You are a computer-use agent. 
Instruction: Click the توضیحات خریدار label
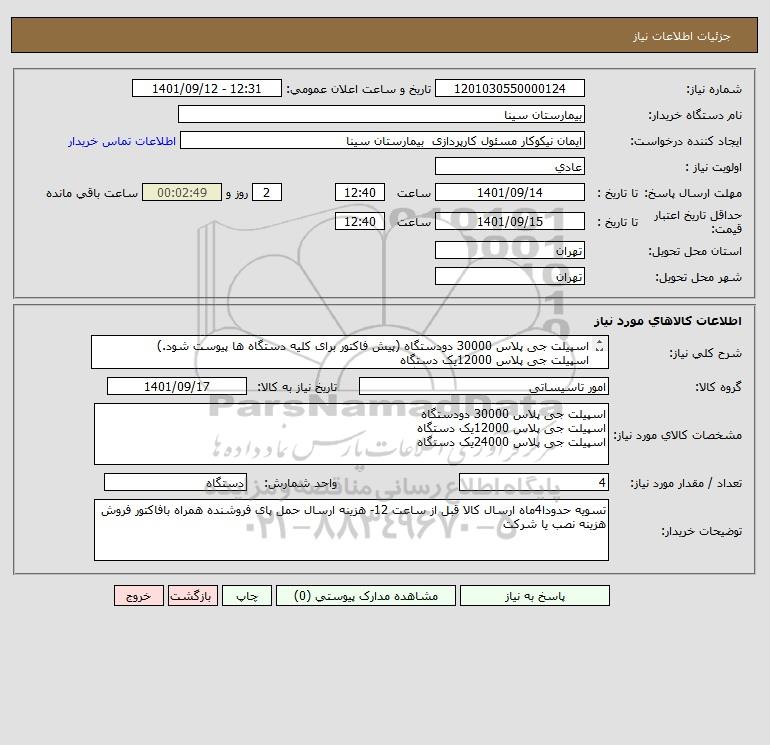pos(701,531)
